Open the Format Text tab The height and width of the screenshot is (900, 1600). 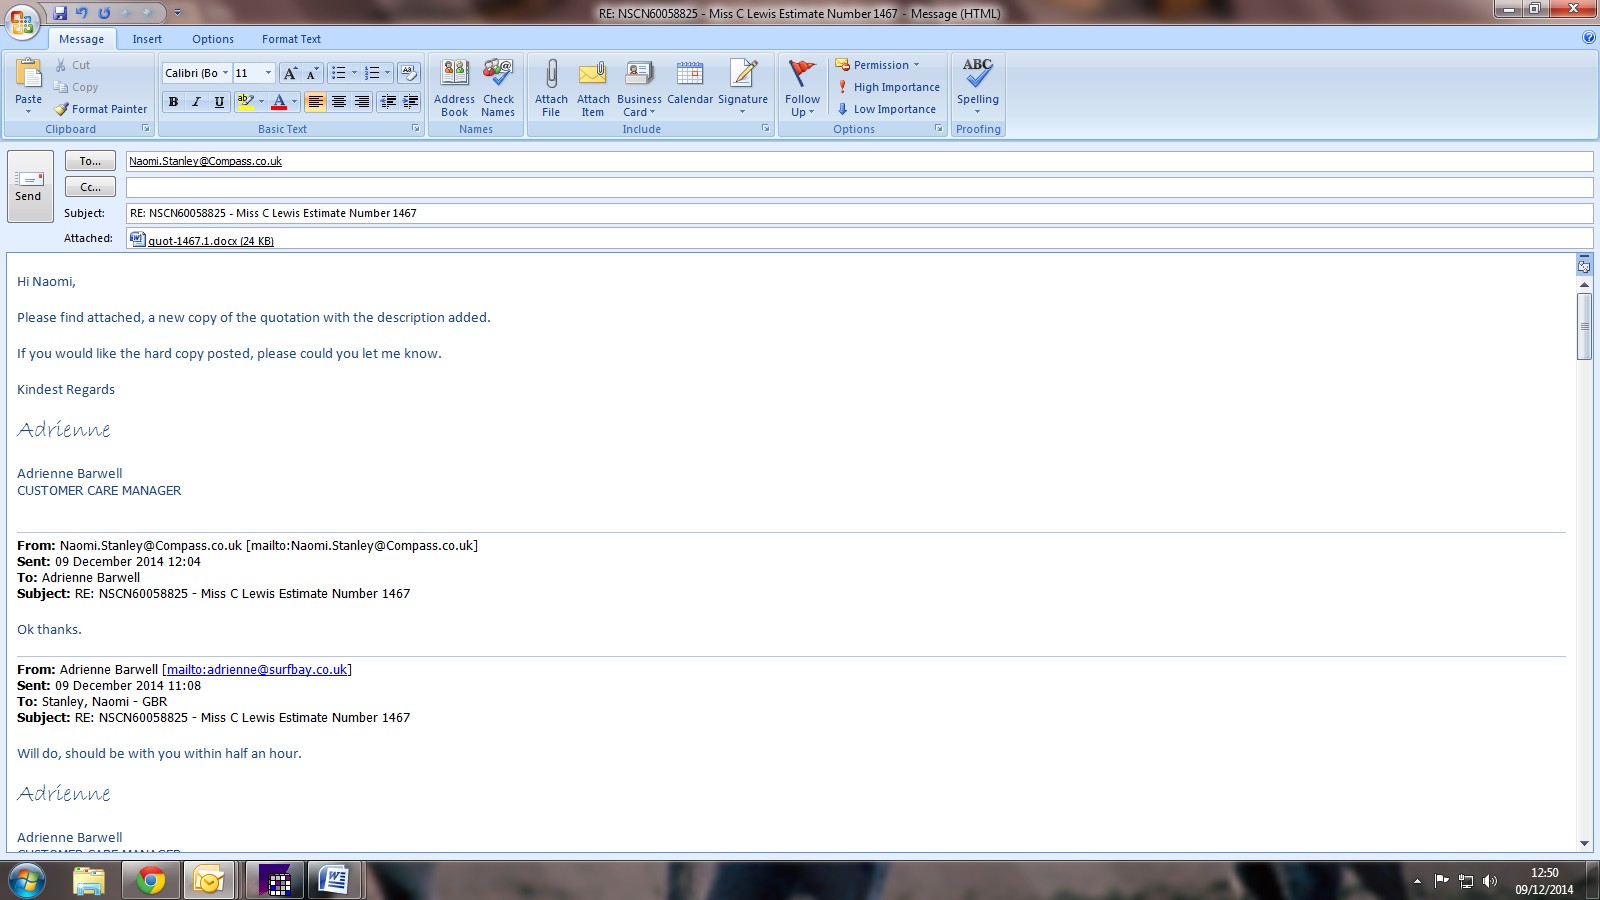point(291,39)
